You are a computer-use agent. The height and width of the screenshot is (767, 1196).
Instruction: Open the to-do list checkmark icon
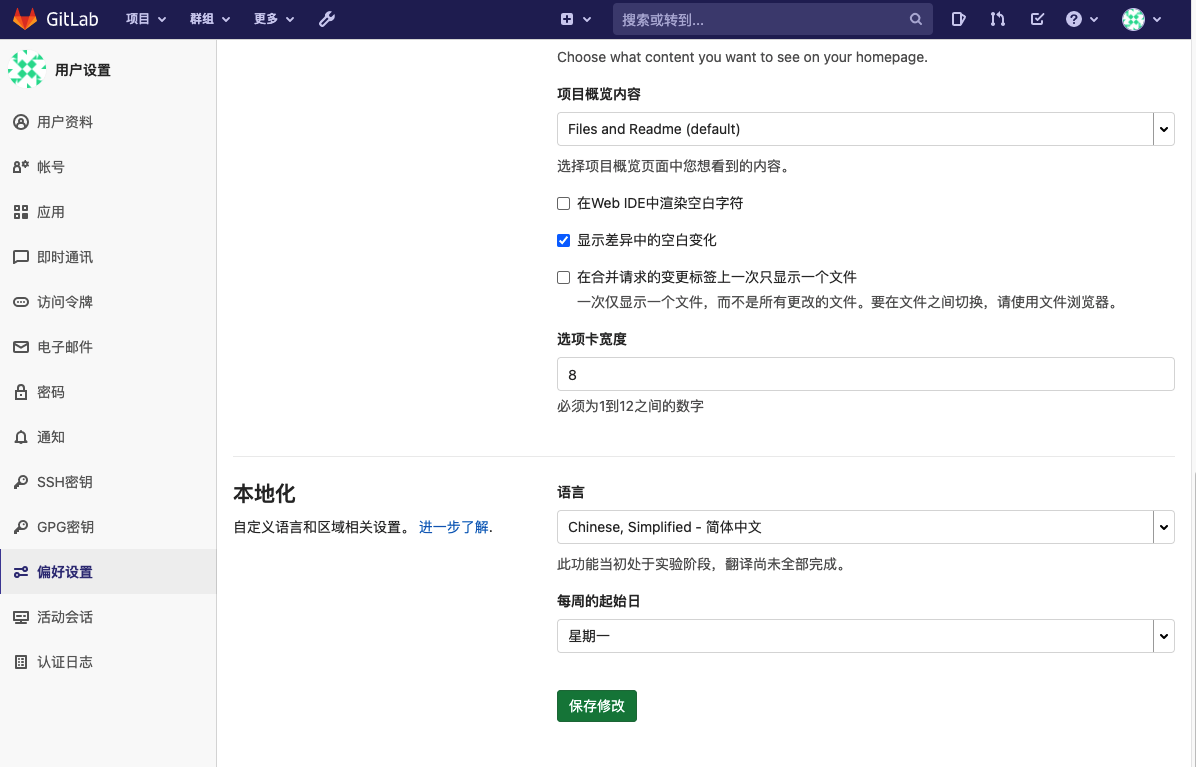pyautogui.click(x=1037, y=18)
